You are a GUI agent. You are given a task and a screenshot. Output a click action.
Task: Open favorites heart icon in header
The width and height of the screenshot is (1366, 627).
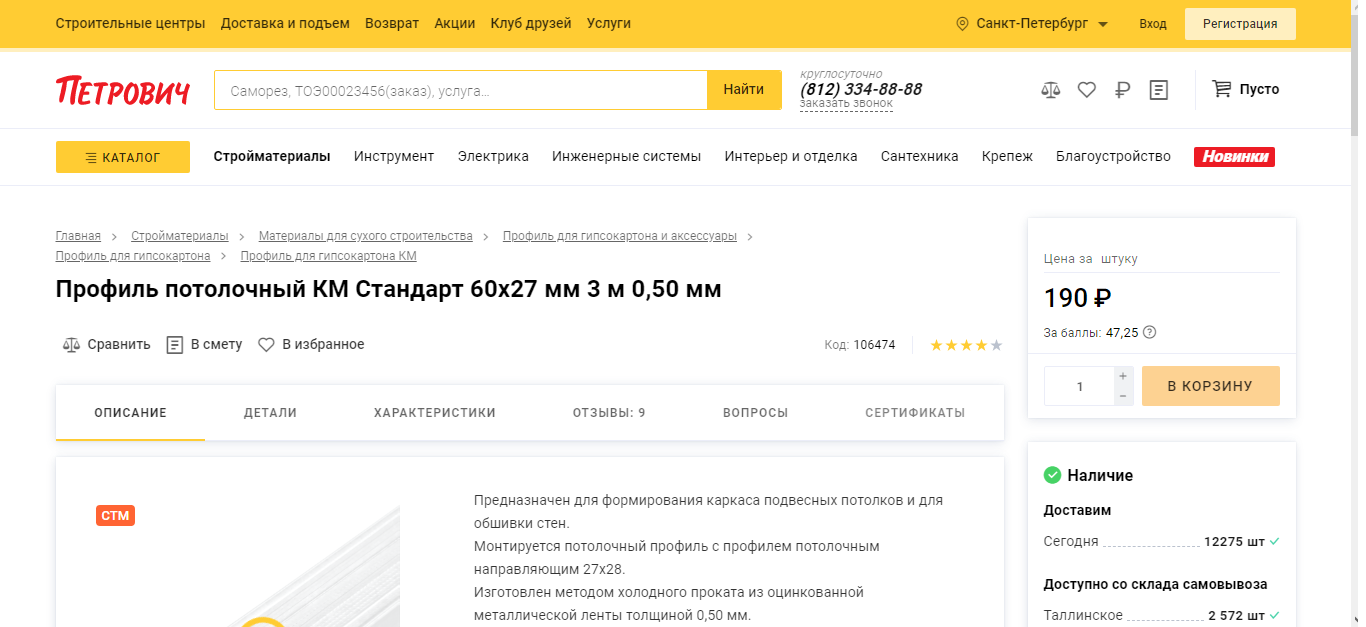pos(1087,90)
